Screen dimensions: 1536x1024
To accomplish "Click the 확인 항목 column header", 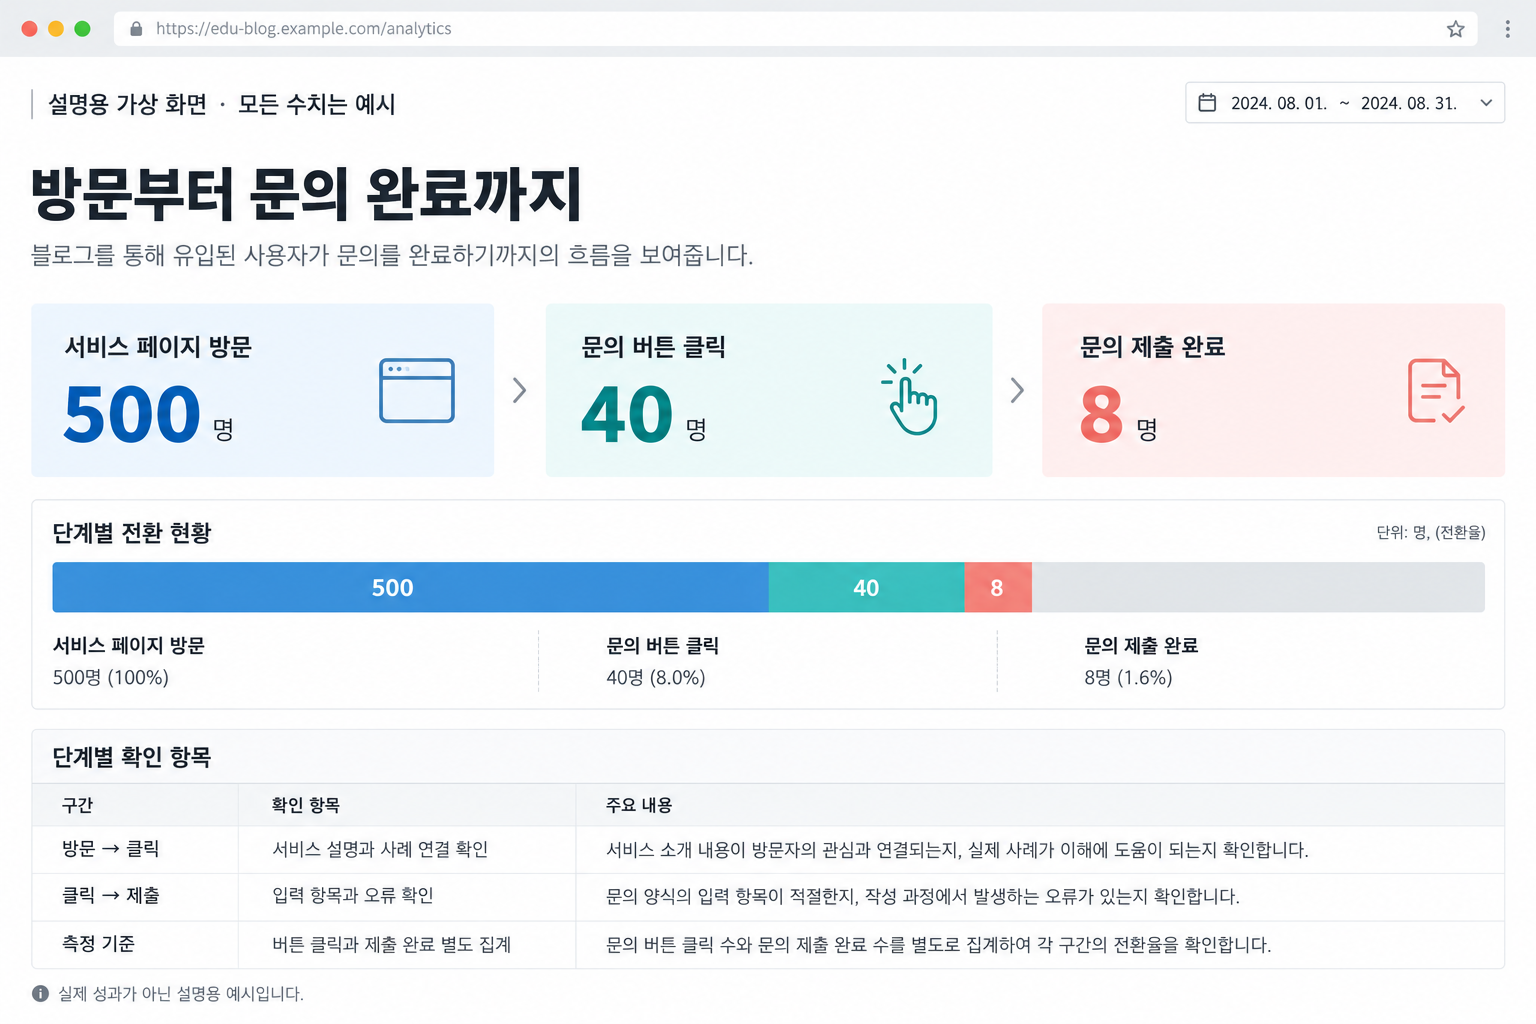I will tap(306, 805).
